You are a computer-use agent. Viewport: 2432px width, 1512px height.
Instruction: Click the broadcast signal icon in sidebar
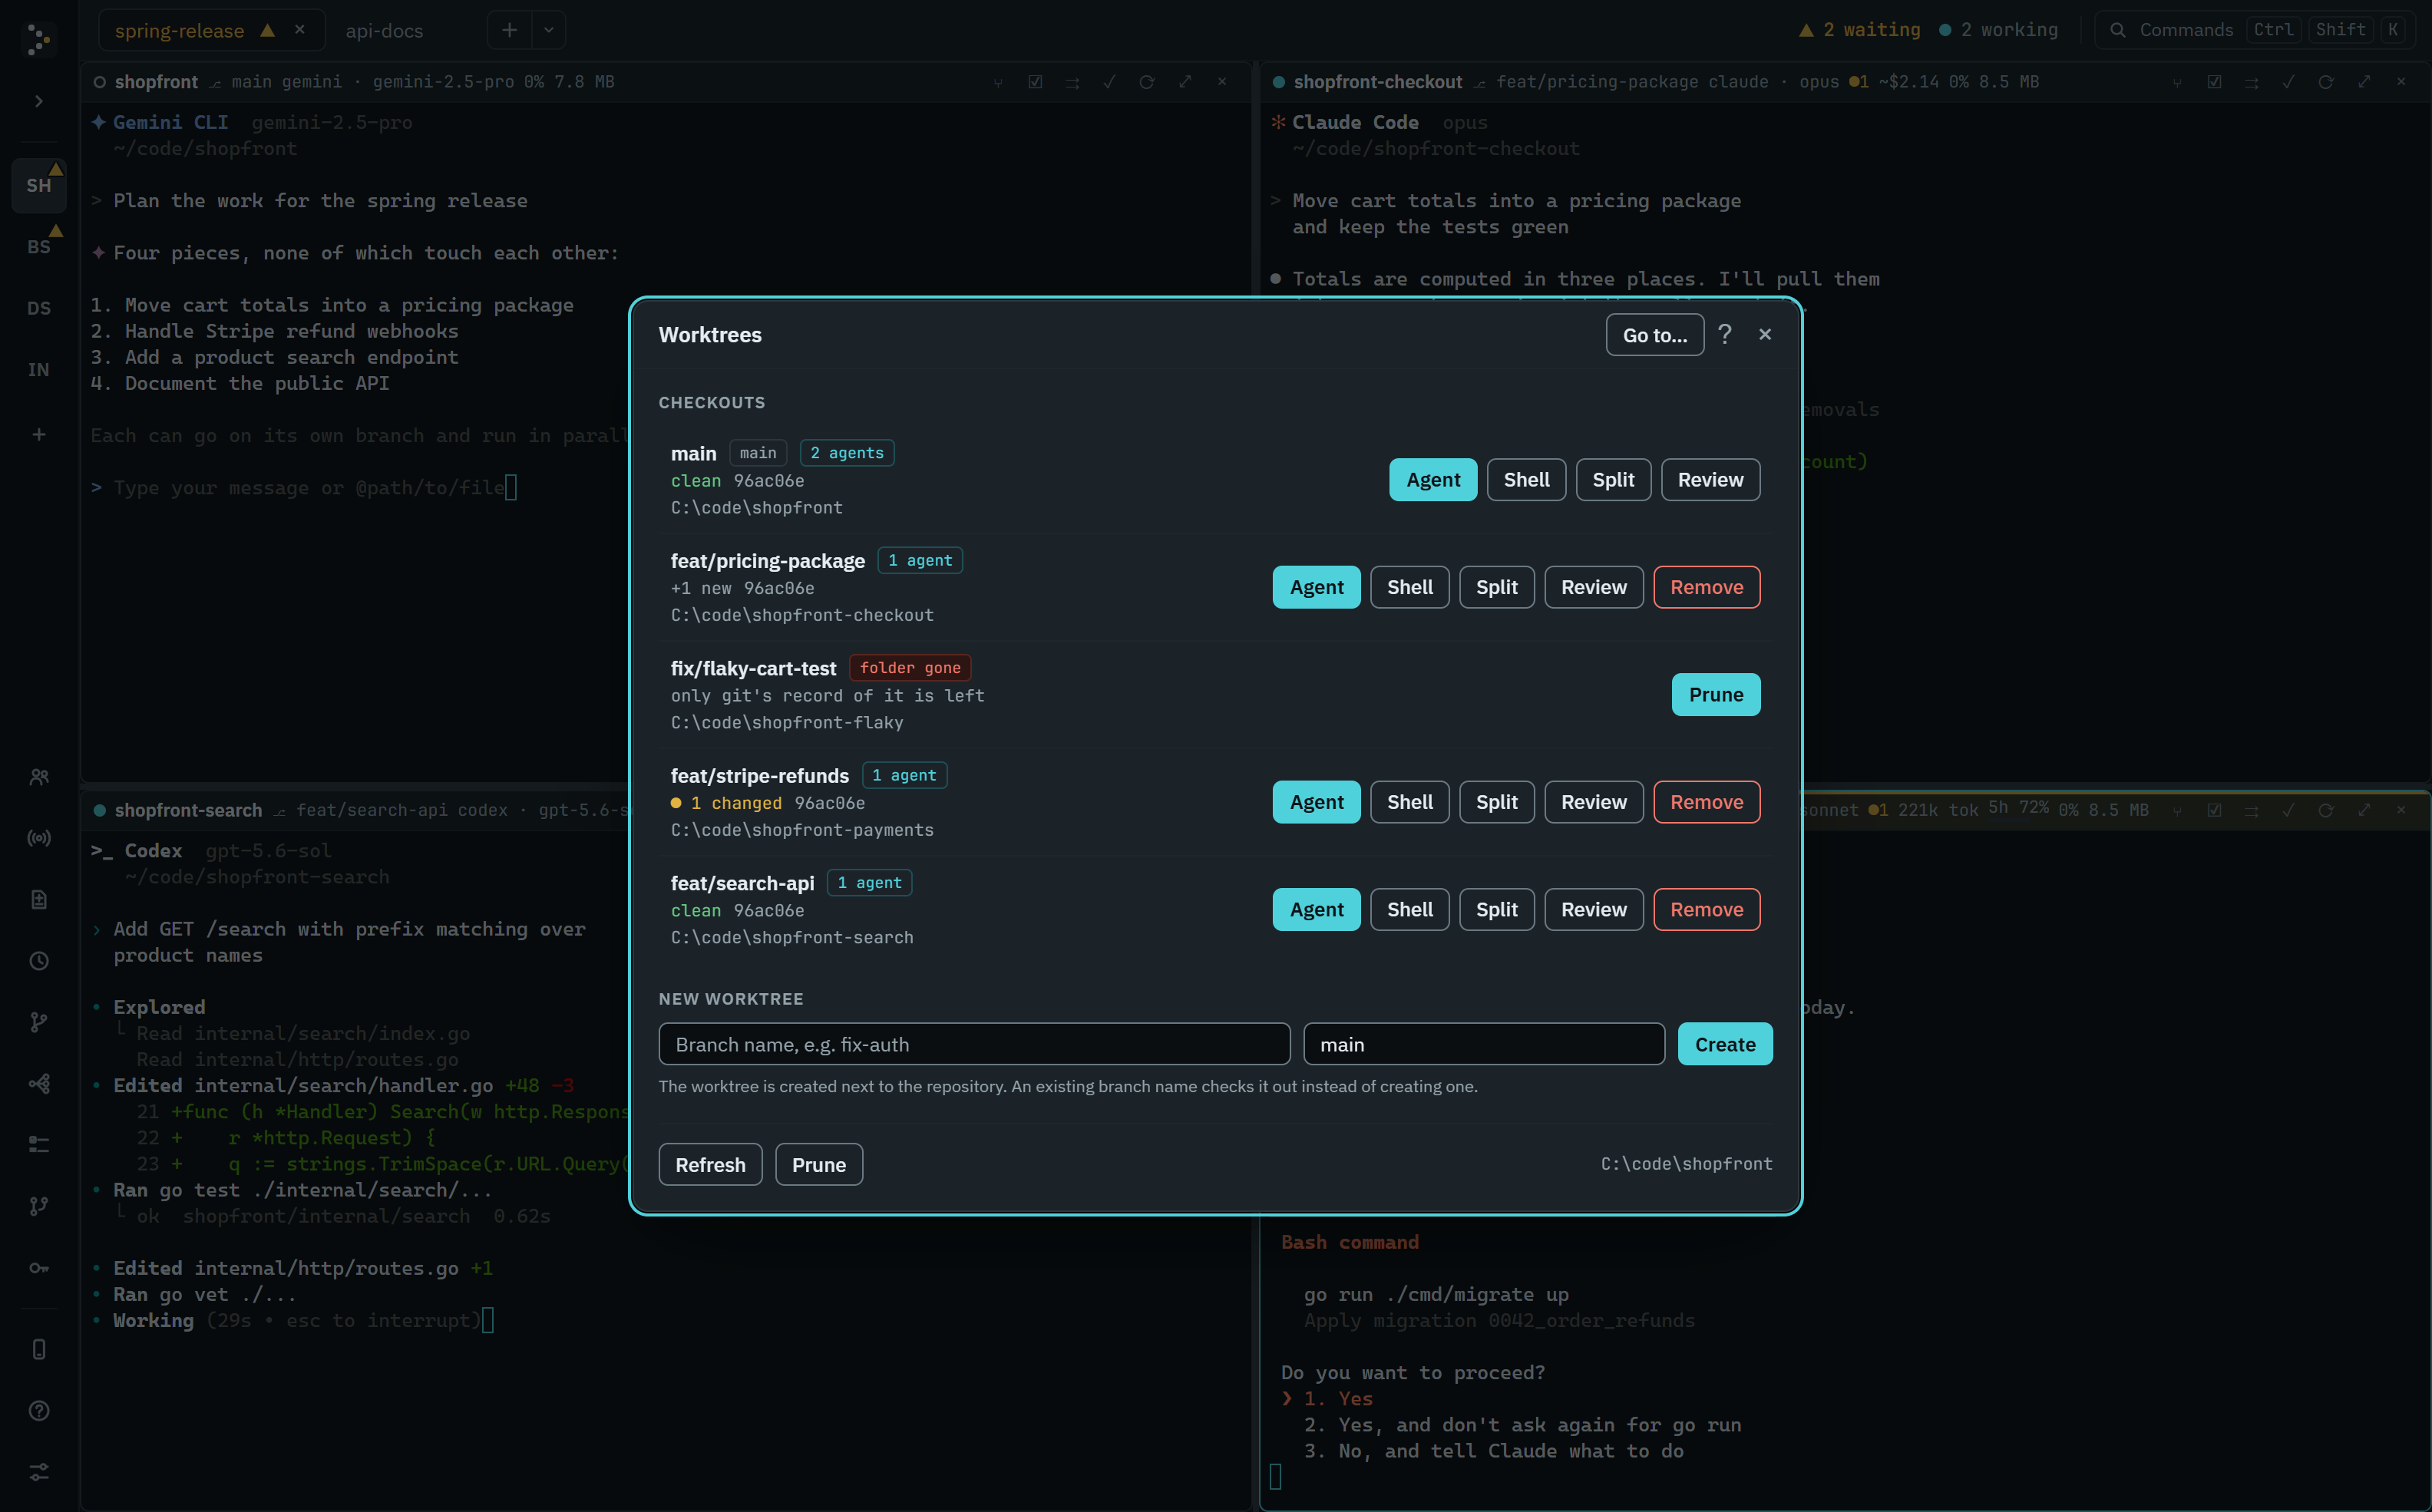[x=39, y=838]
